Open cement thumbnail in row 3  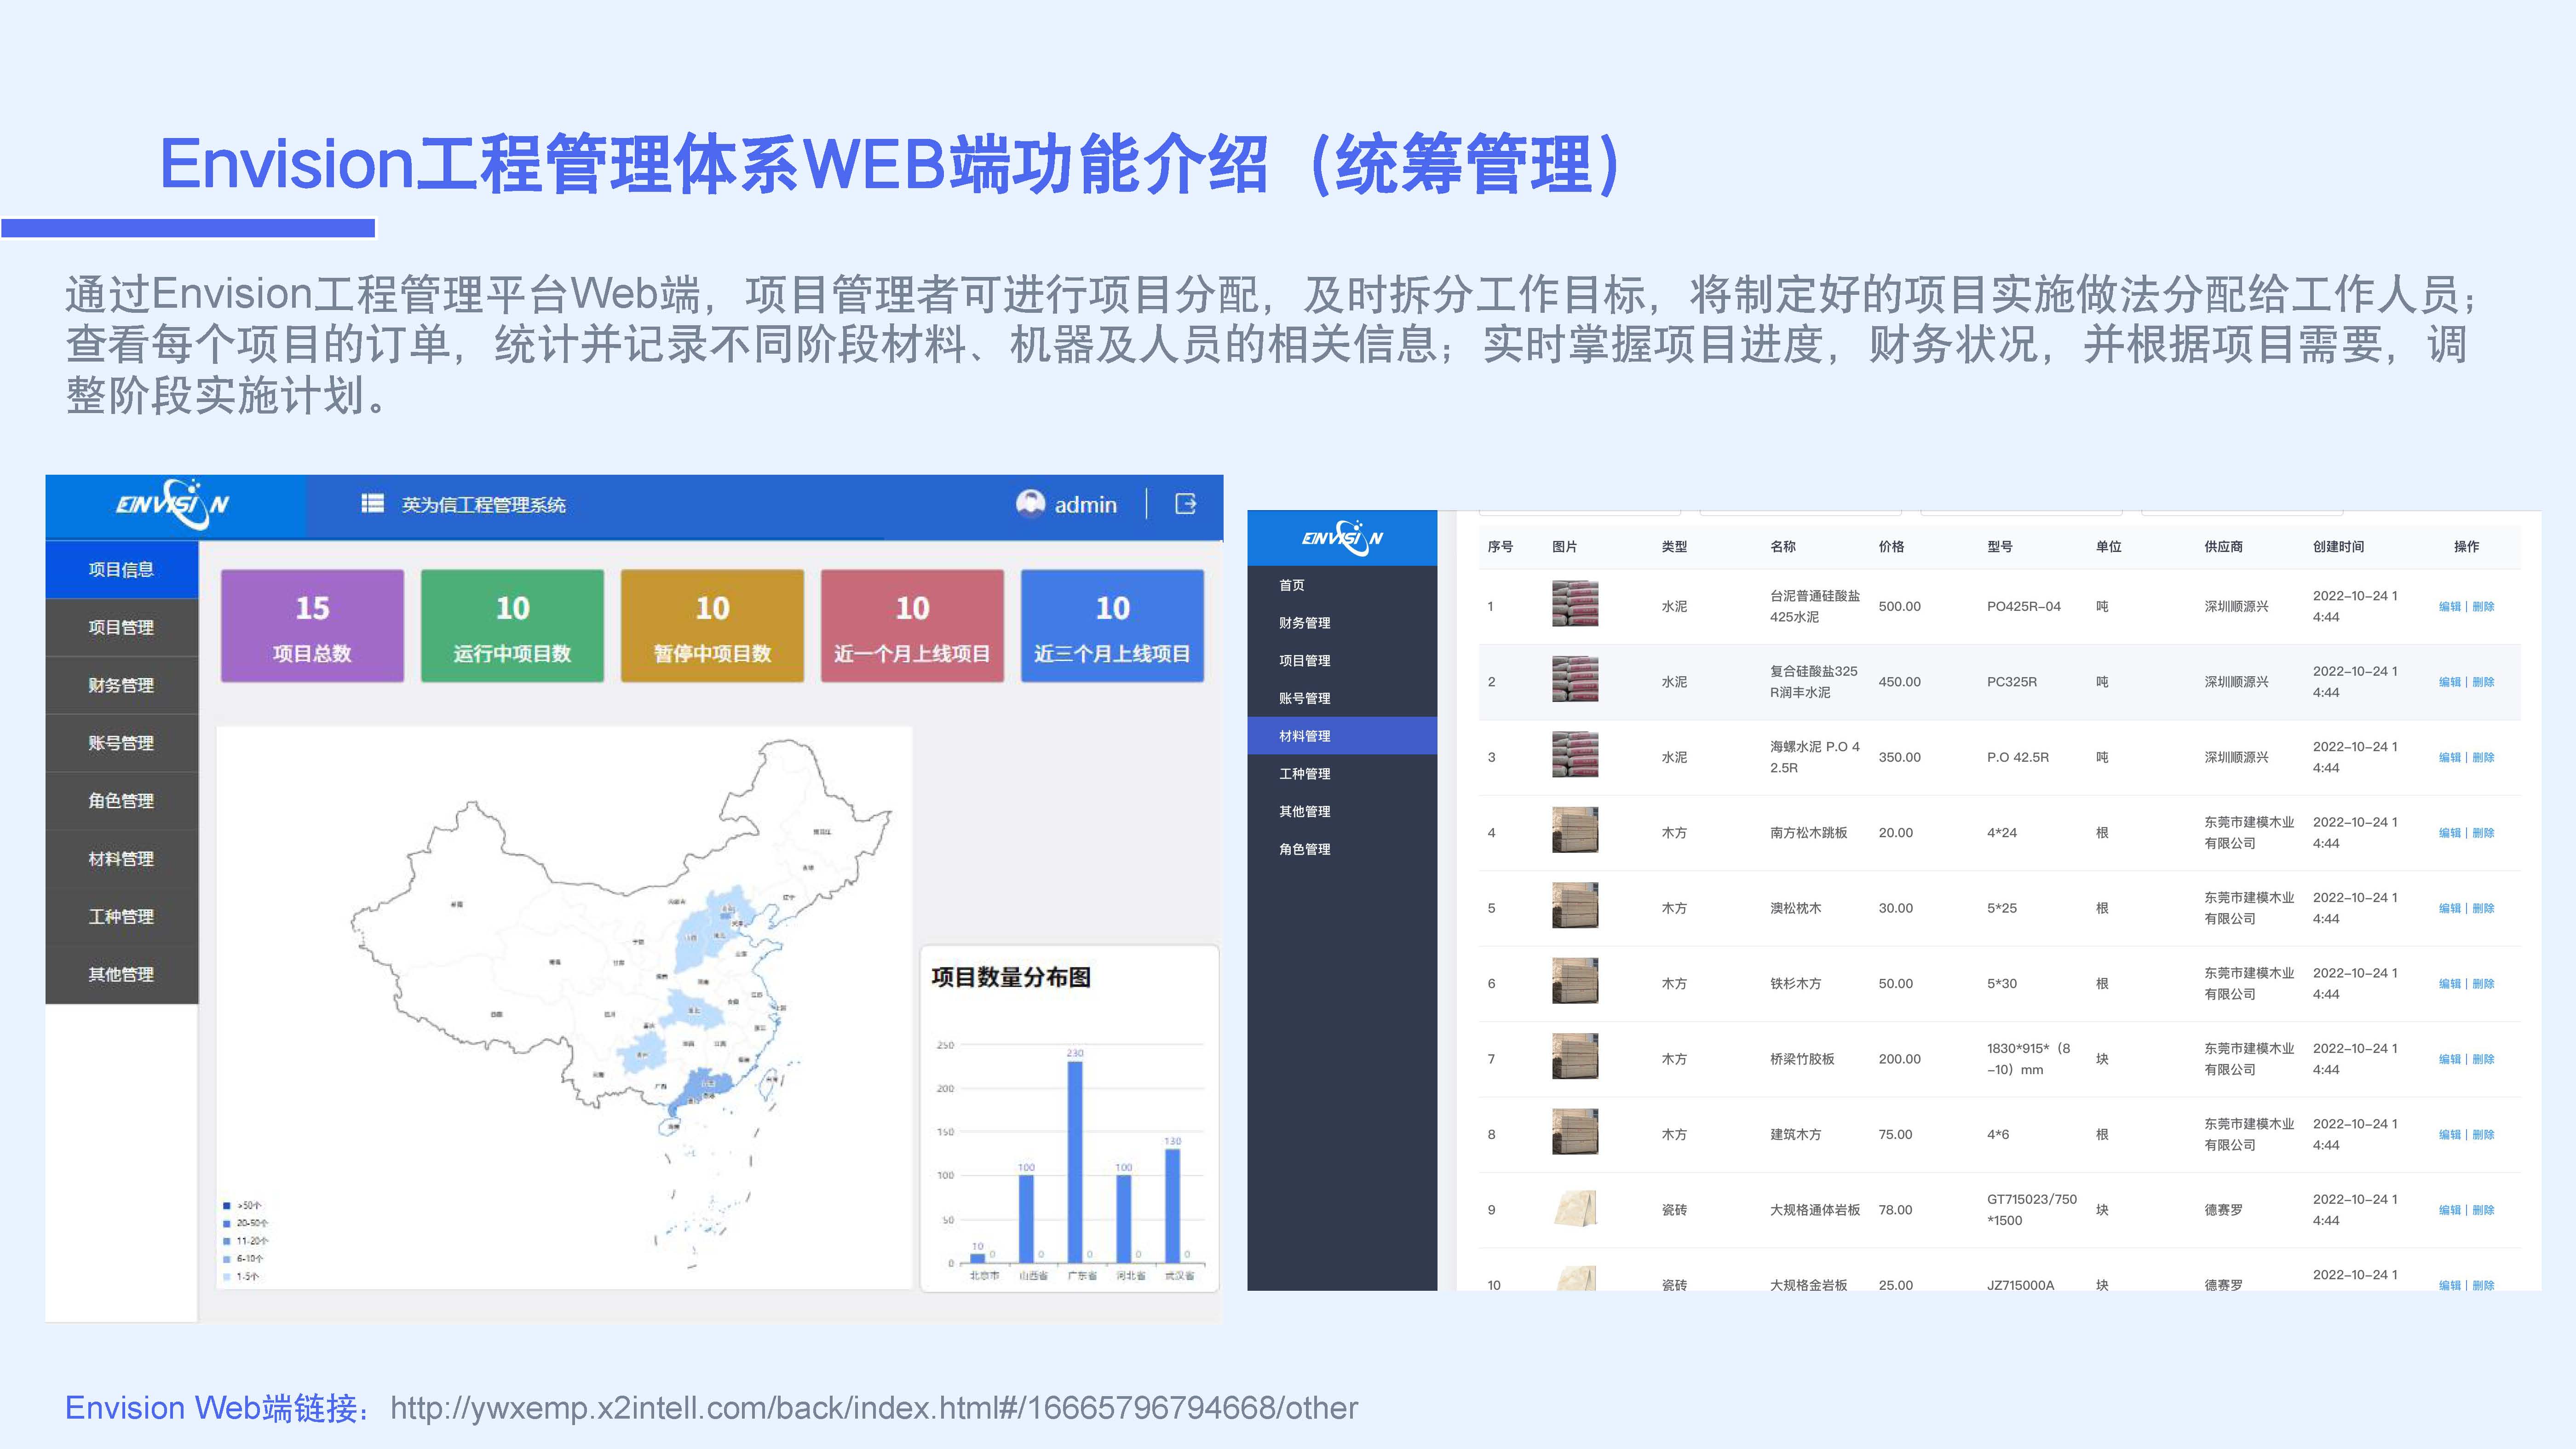point(1575,755)
